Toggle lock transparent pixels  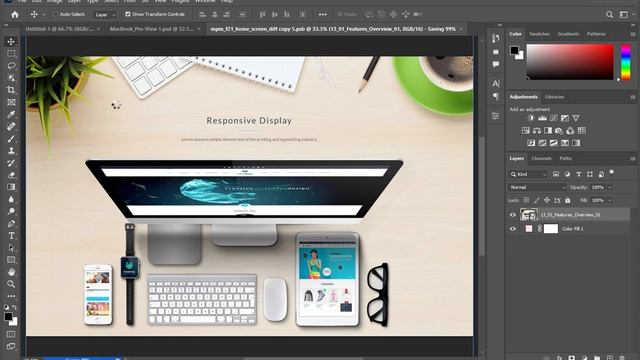pos(526,200)
